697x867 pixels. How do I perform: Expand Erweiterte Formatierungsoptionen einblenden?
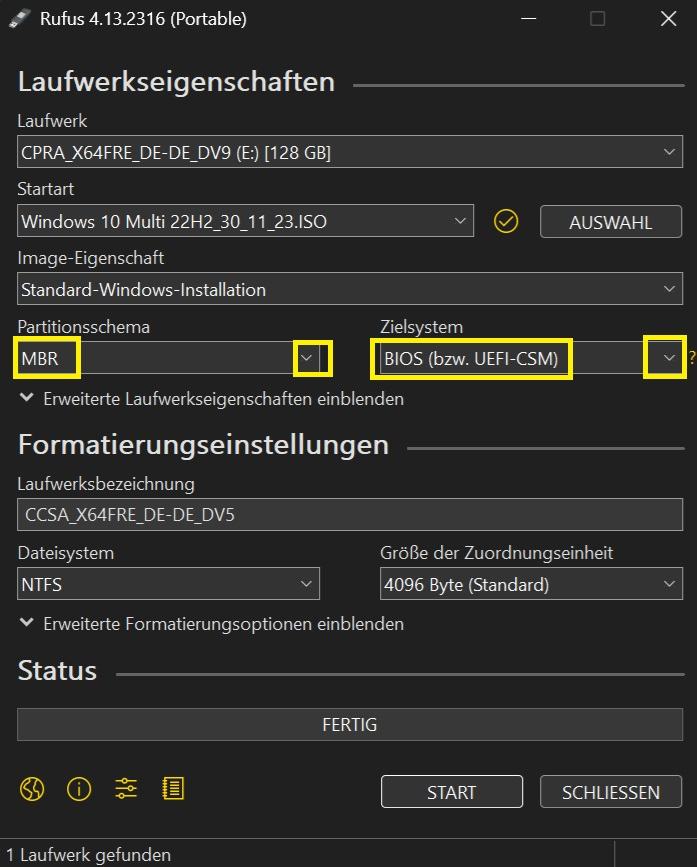click(x=212, y=624)
